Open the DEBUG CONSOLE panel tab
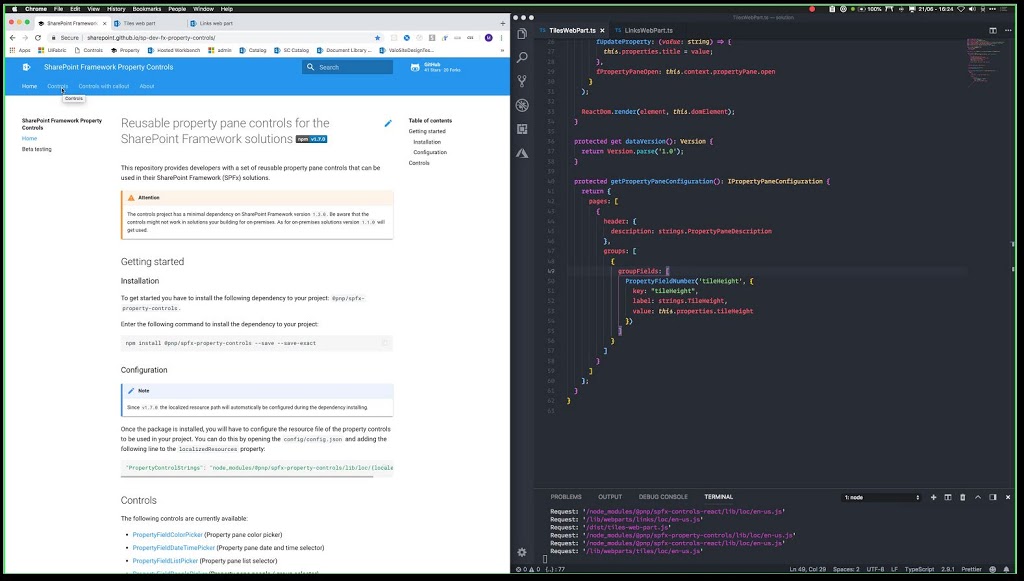This screenshot has height=581, width=1024. click(x=663, y=497)
